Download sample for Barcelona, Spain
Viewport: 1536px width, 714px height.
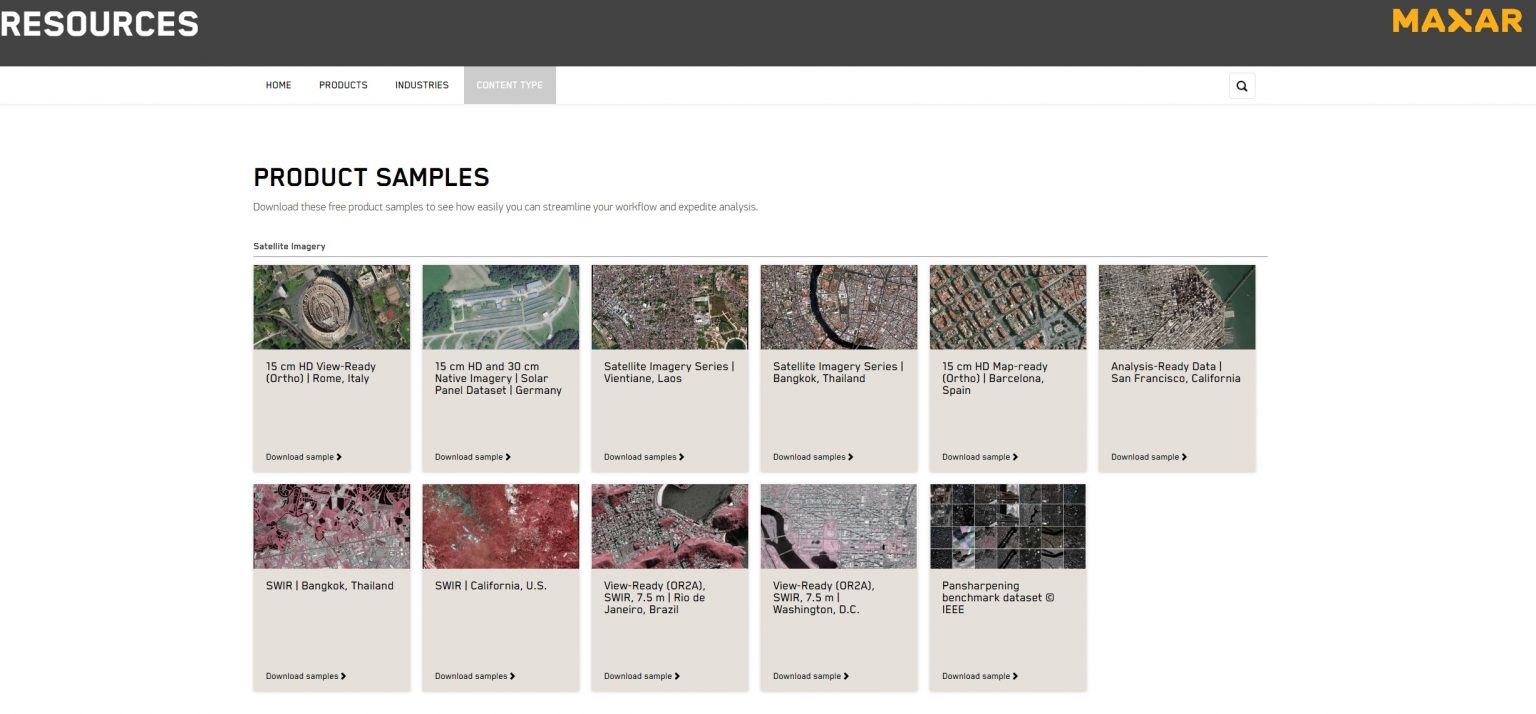979,457
